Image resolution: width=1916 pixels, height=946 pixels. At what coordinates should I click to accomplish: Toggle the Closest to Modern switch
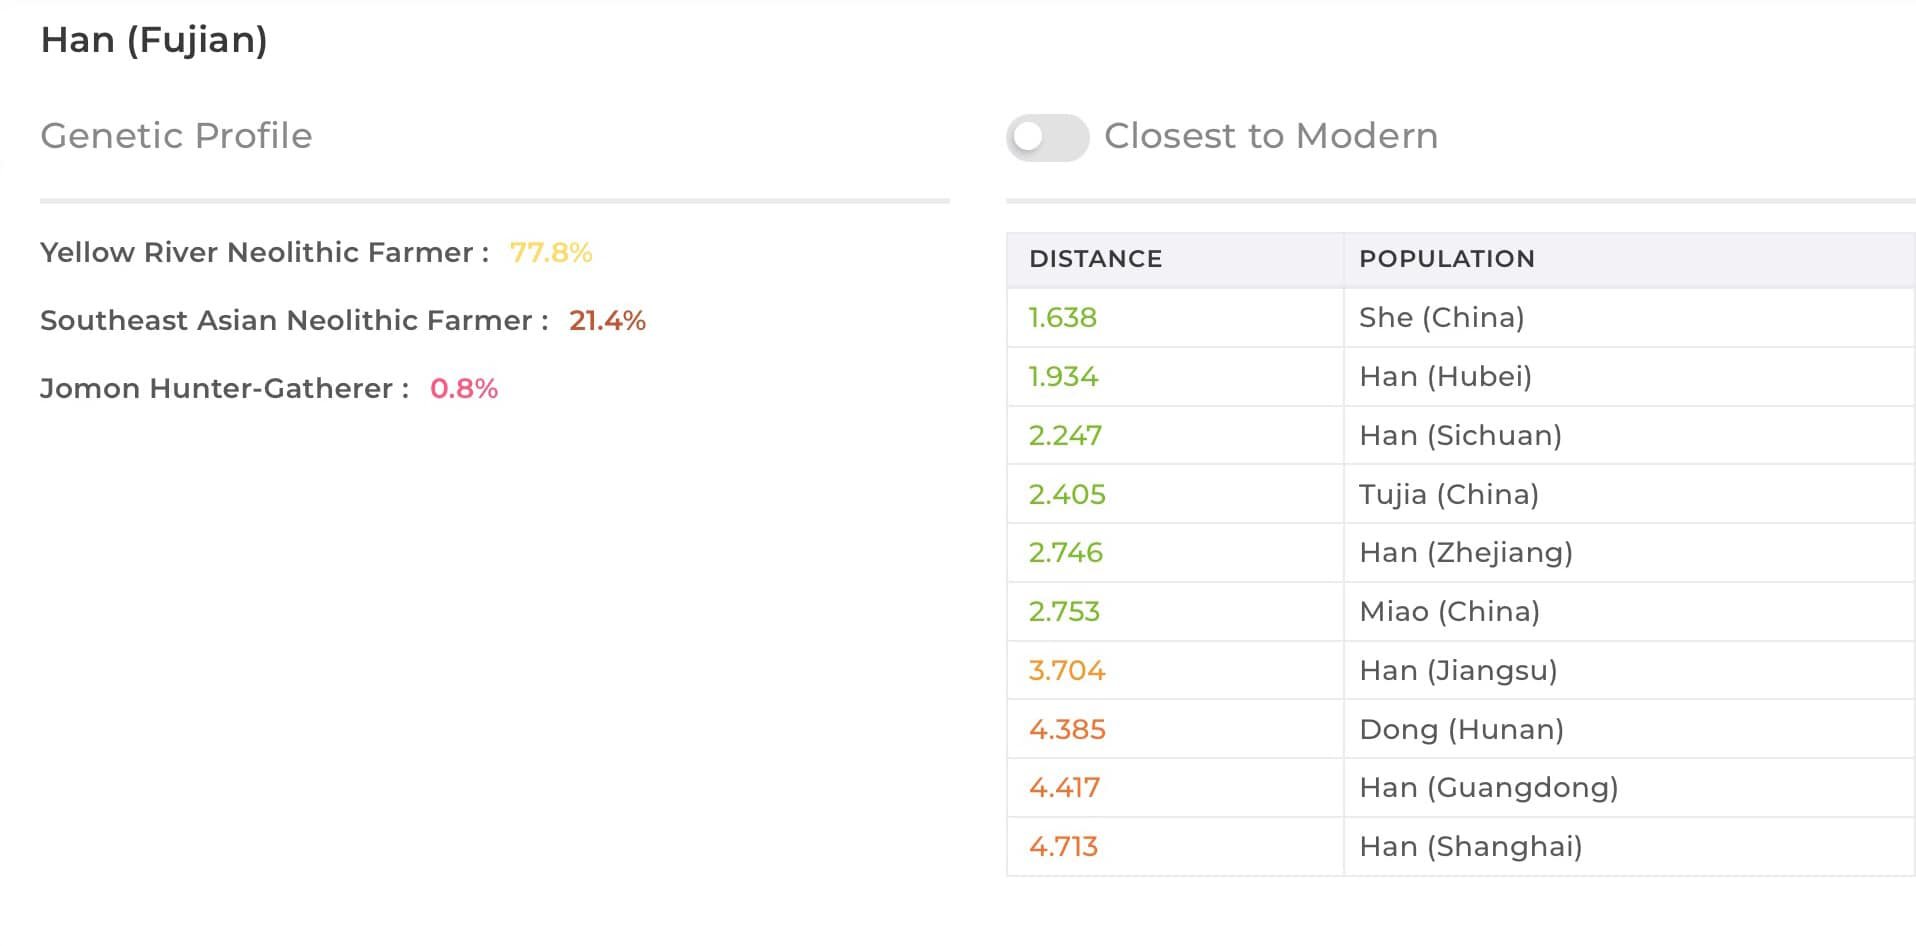[x=1047, y=137]
